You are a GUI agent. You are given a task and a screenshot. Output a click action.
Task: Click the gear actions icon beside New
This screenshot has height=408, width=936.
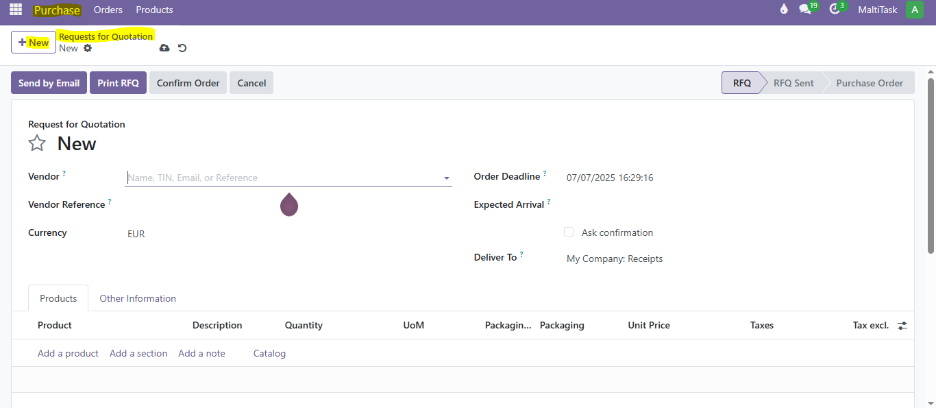(x=88, y=48)
